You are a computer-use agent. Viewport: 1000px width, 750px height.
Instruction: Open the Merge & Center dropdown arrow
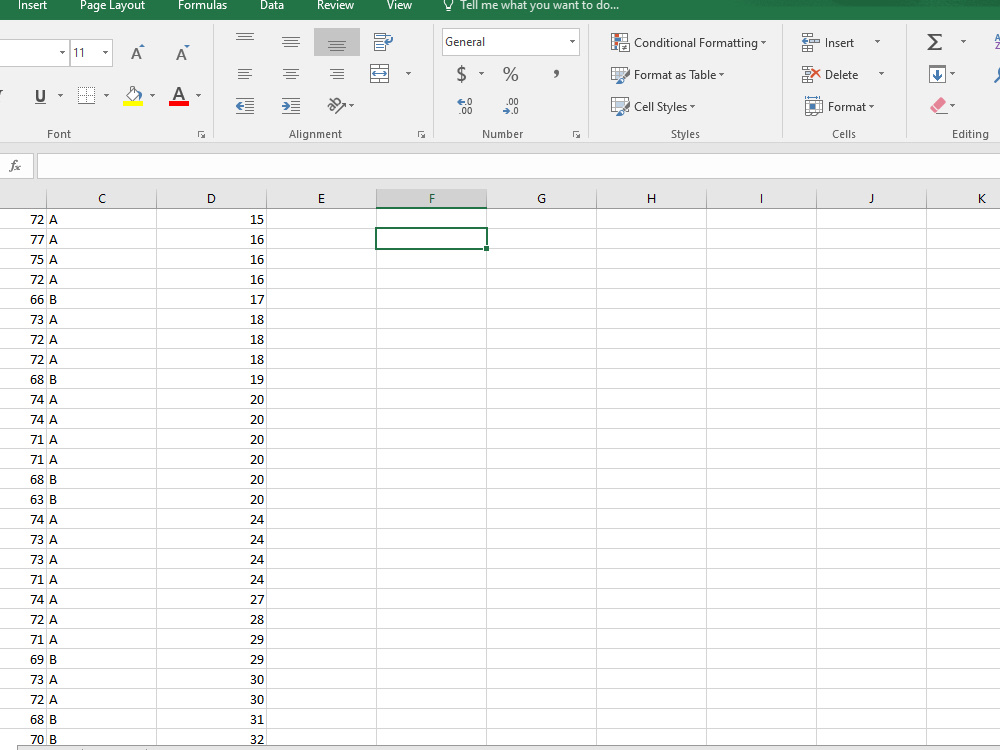coord(408,74)
